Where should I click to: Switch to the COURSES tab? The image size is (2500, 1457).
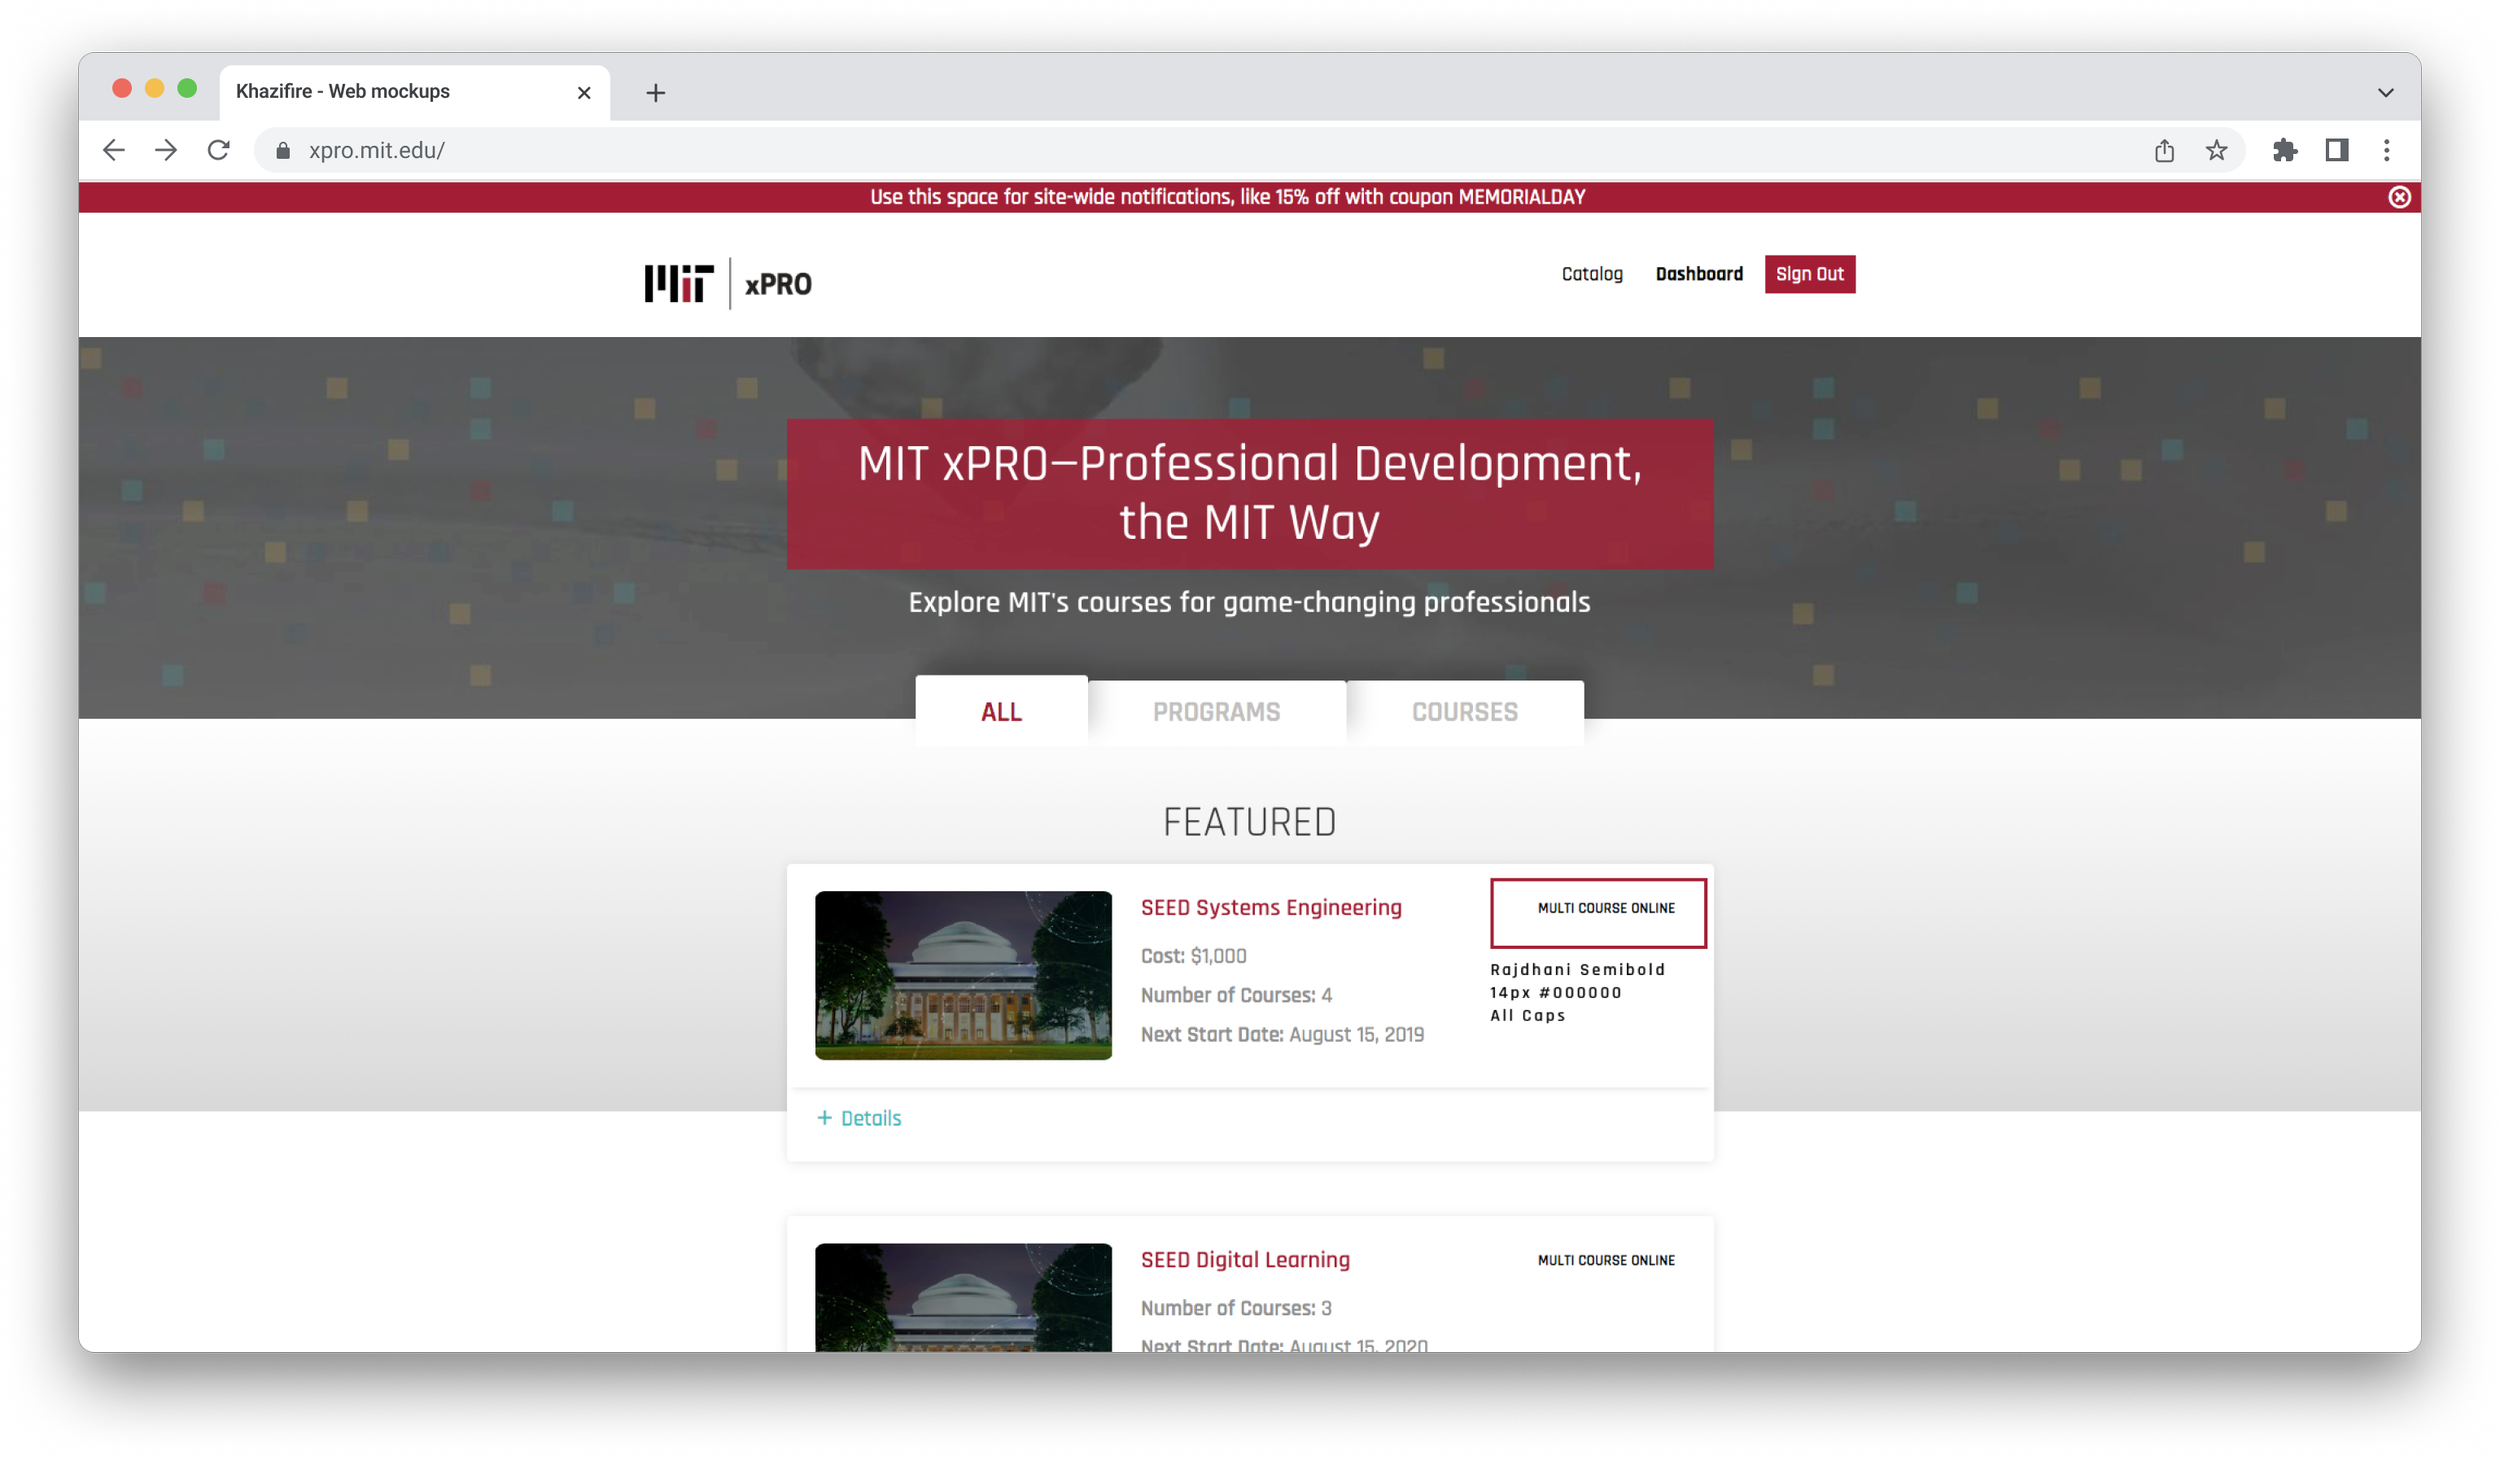tap(1464, 712)
